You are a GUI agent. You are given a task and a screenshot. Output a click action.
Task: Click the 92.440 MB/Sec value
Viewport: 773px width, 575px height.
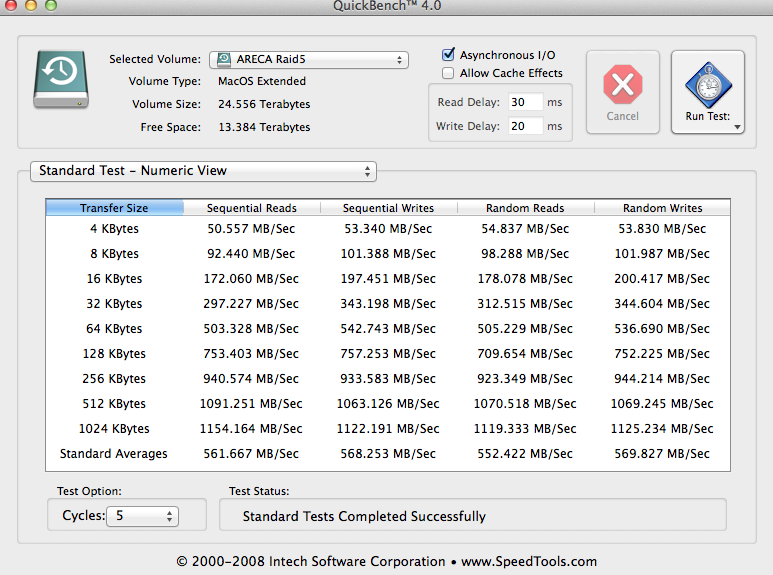click(251, 254)
